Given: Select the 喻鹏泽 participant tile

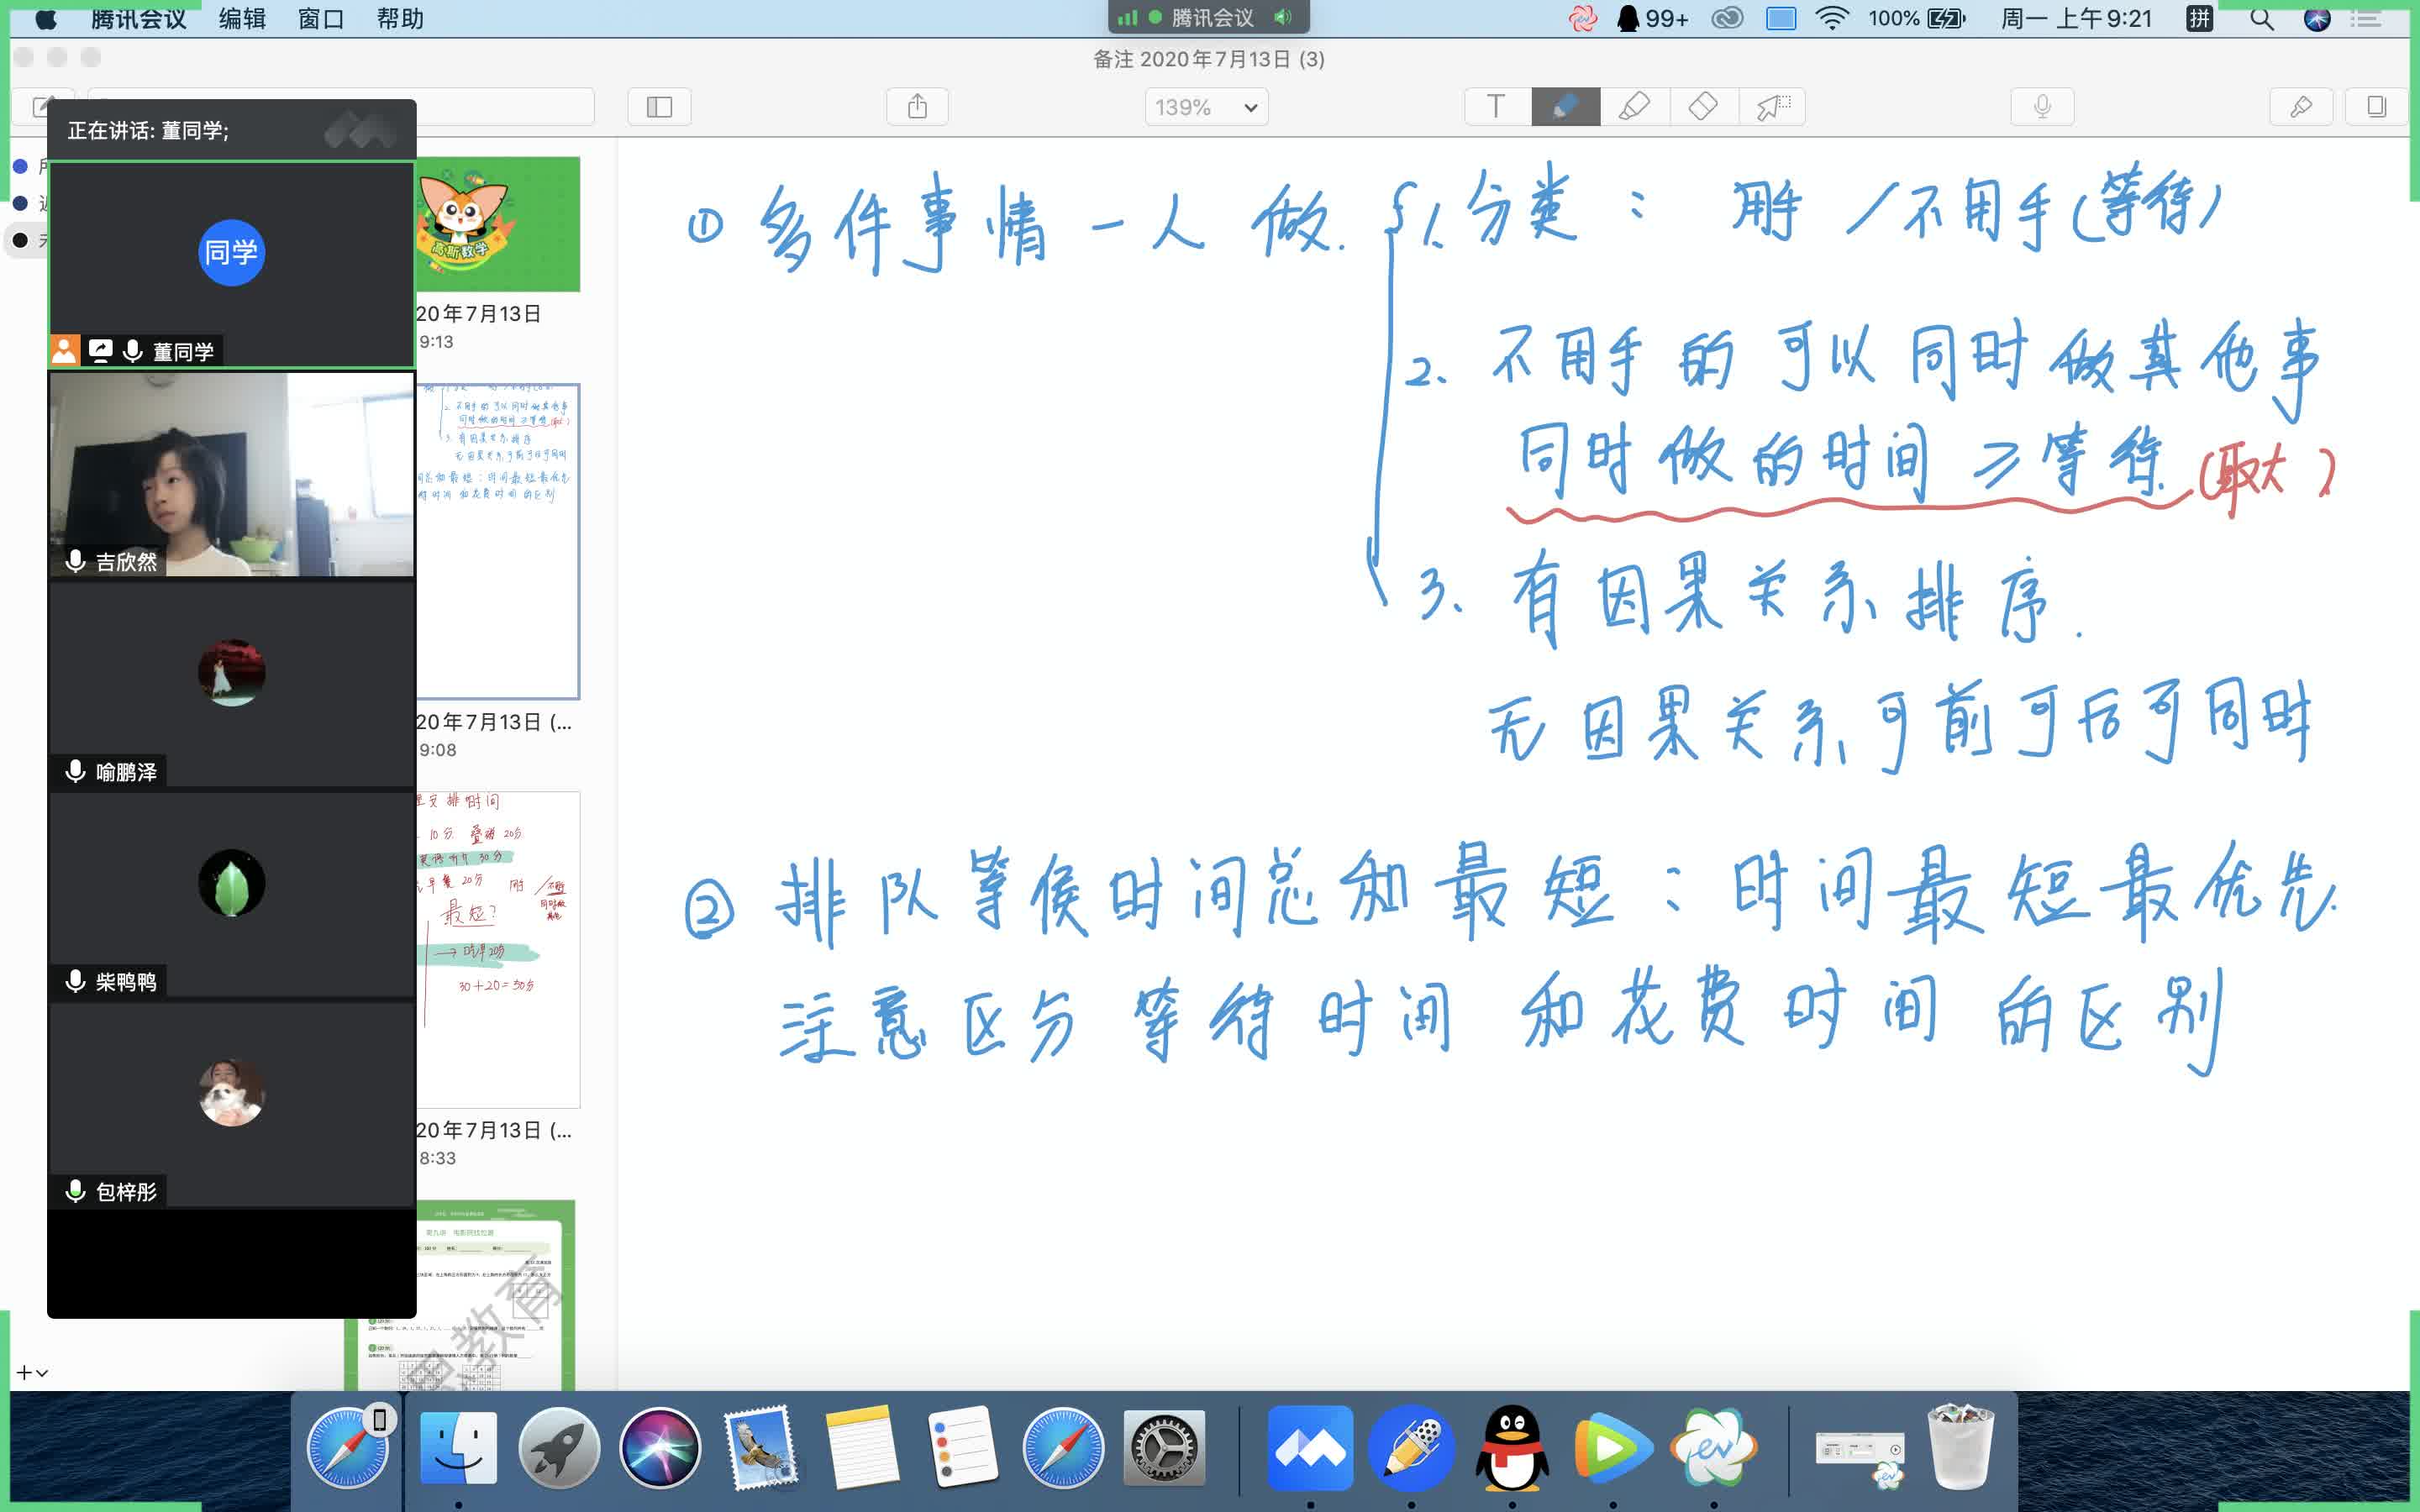Looking at the screenshot, I should (x=231, y=684).
